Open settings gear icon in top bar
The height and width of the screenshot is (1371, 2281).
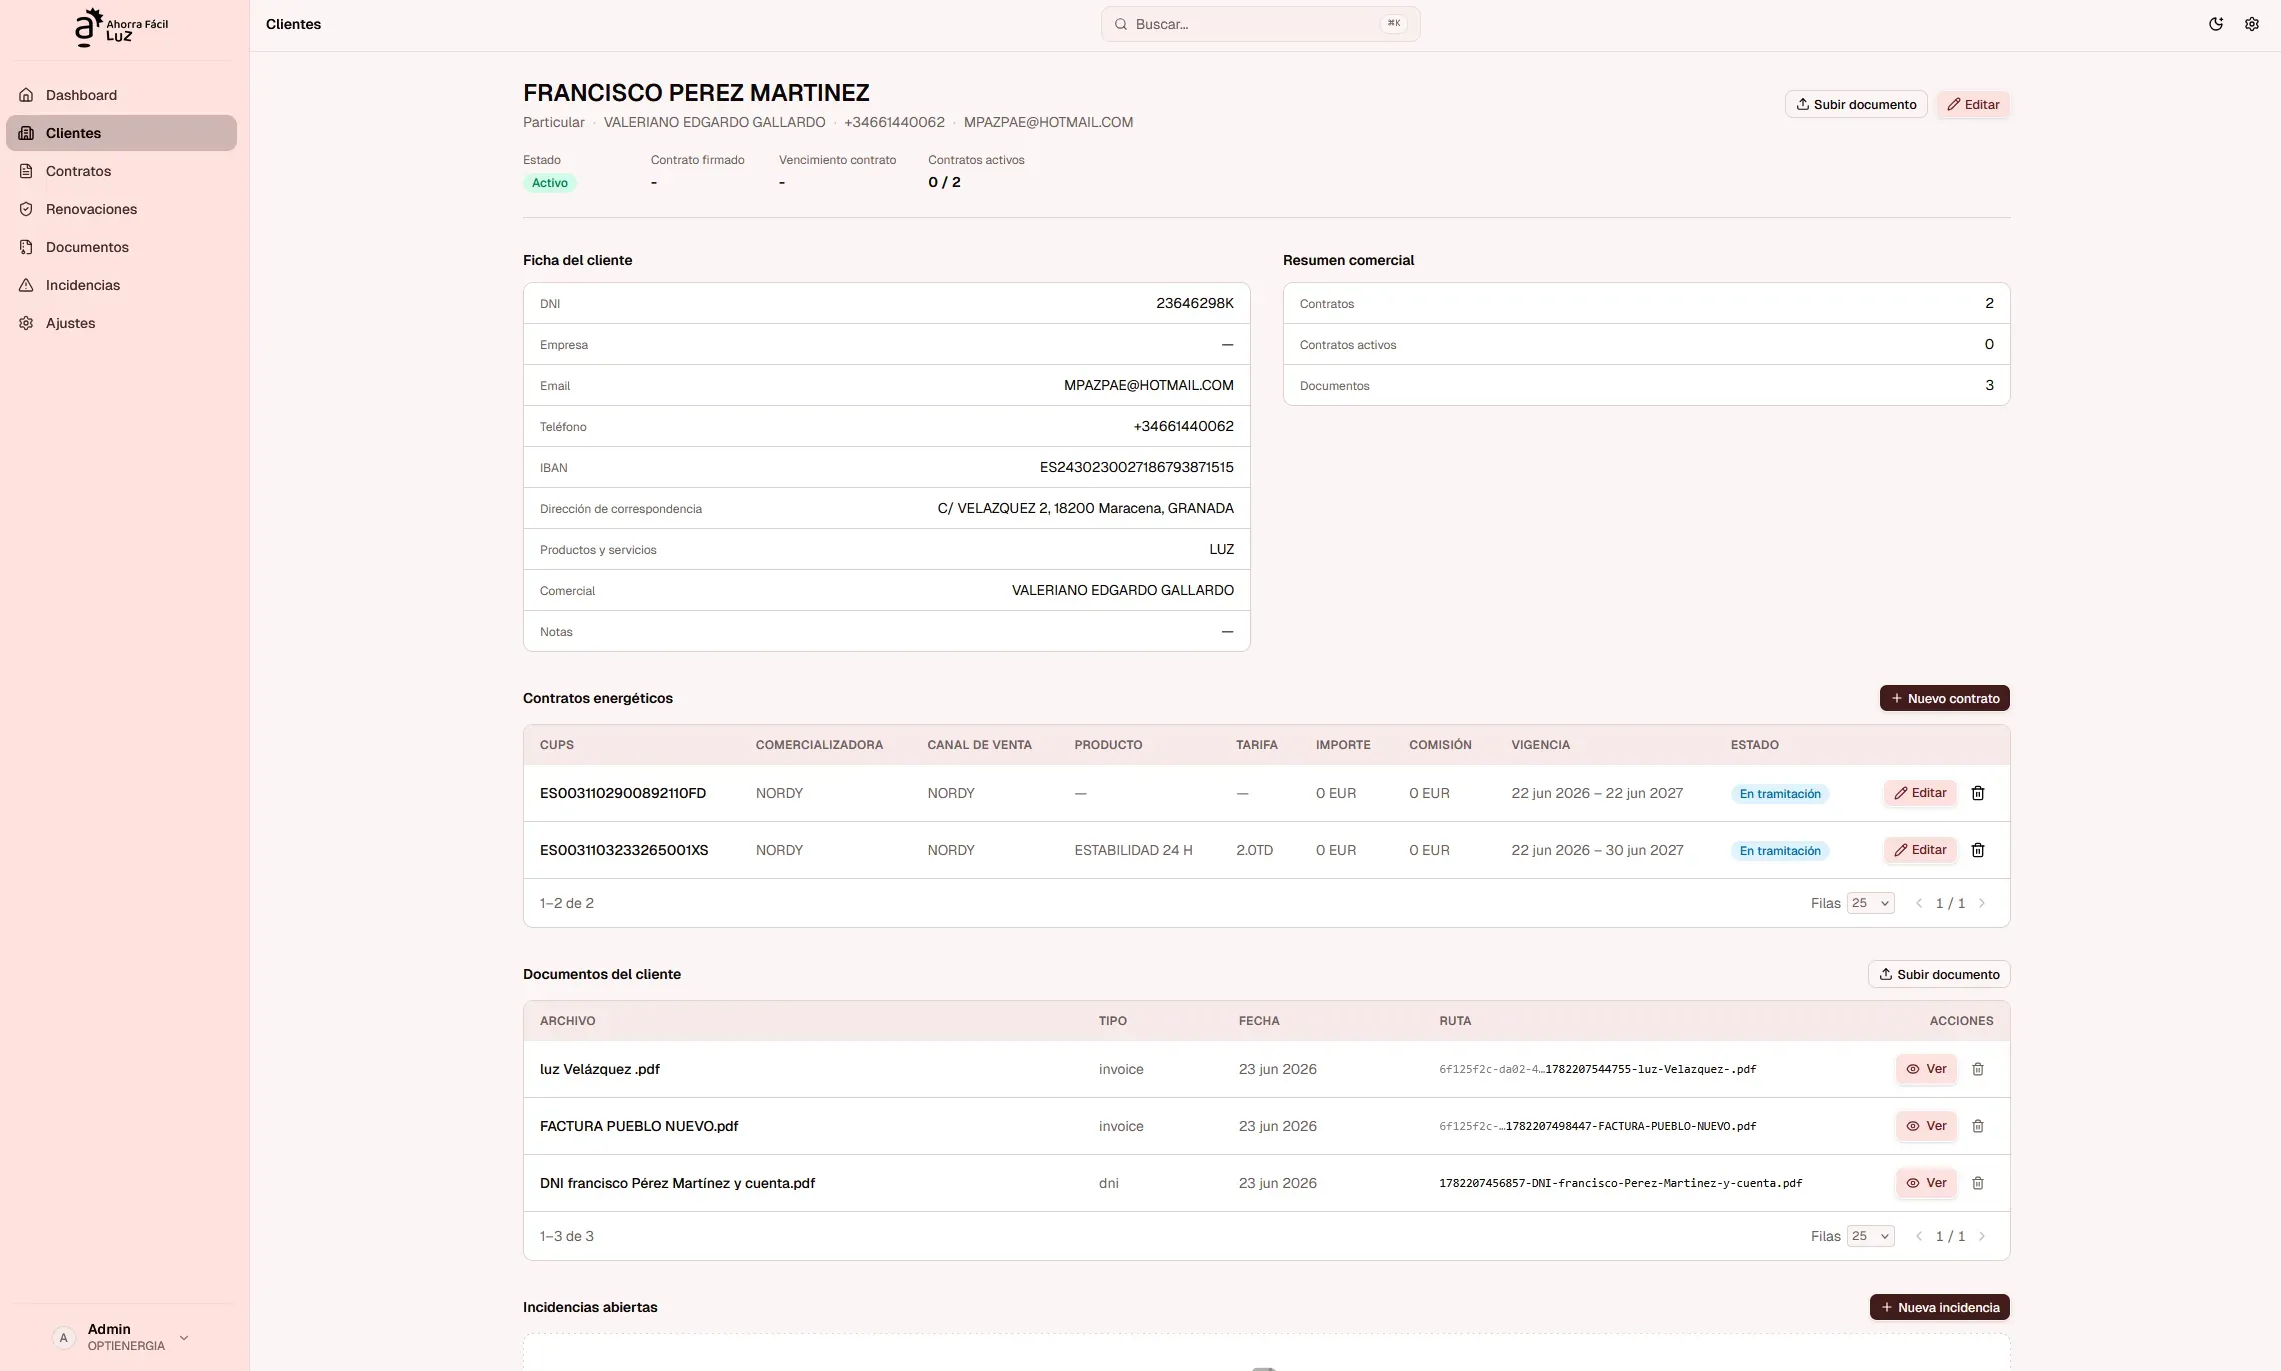tap(2251, 24)
